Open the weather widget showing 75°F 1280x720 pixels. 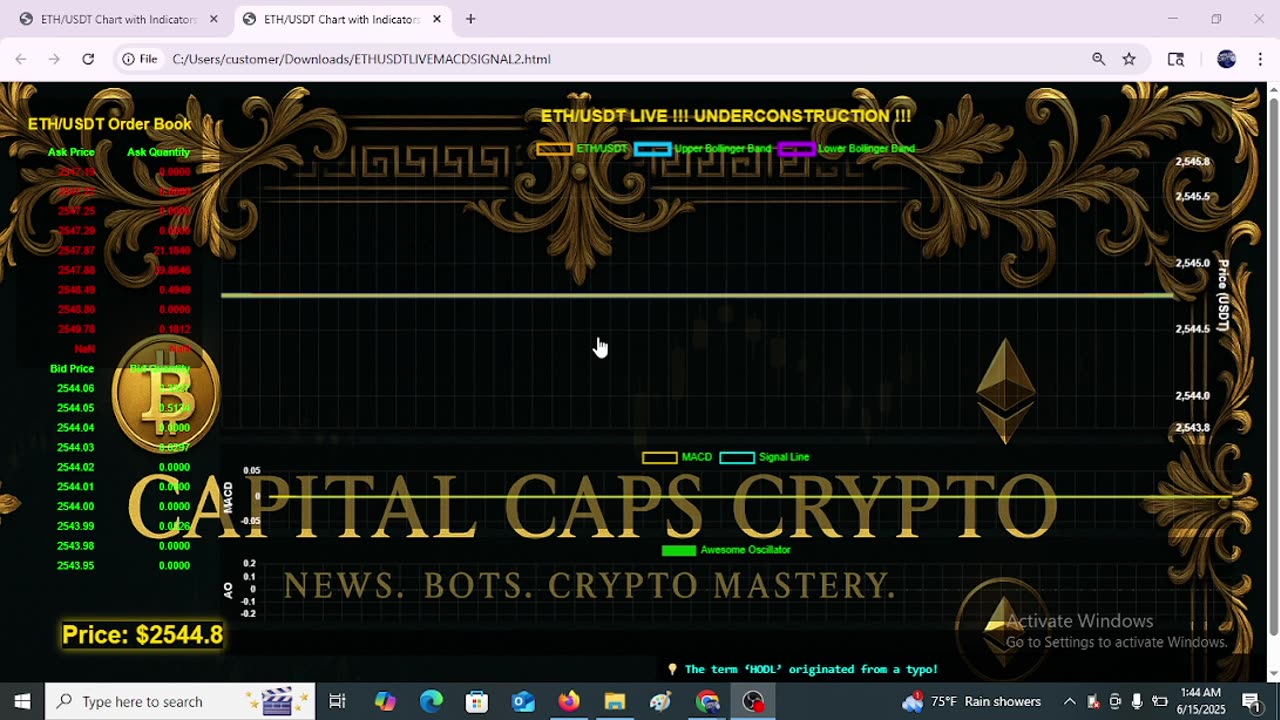(x=972, y=701)
